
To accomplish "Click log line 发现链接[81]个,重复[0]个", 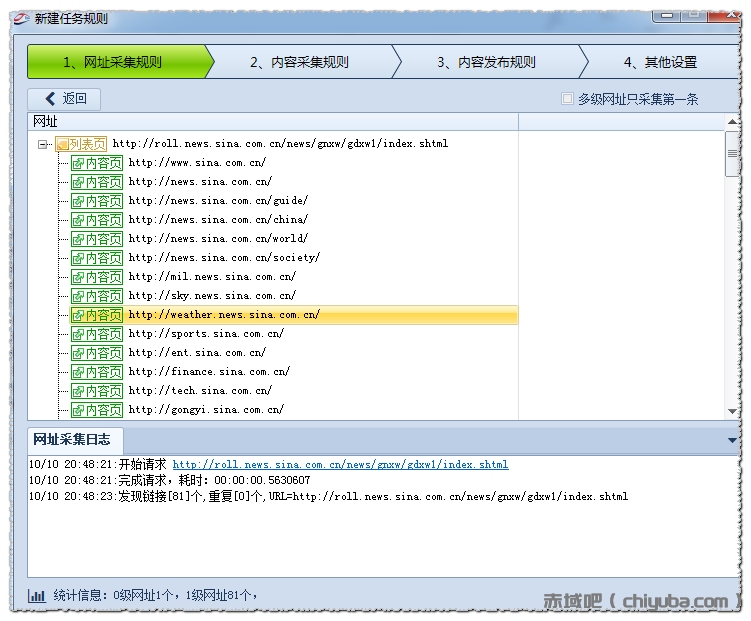I will (328, 497).
